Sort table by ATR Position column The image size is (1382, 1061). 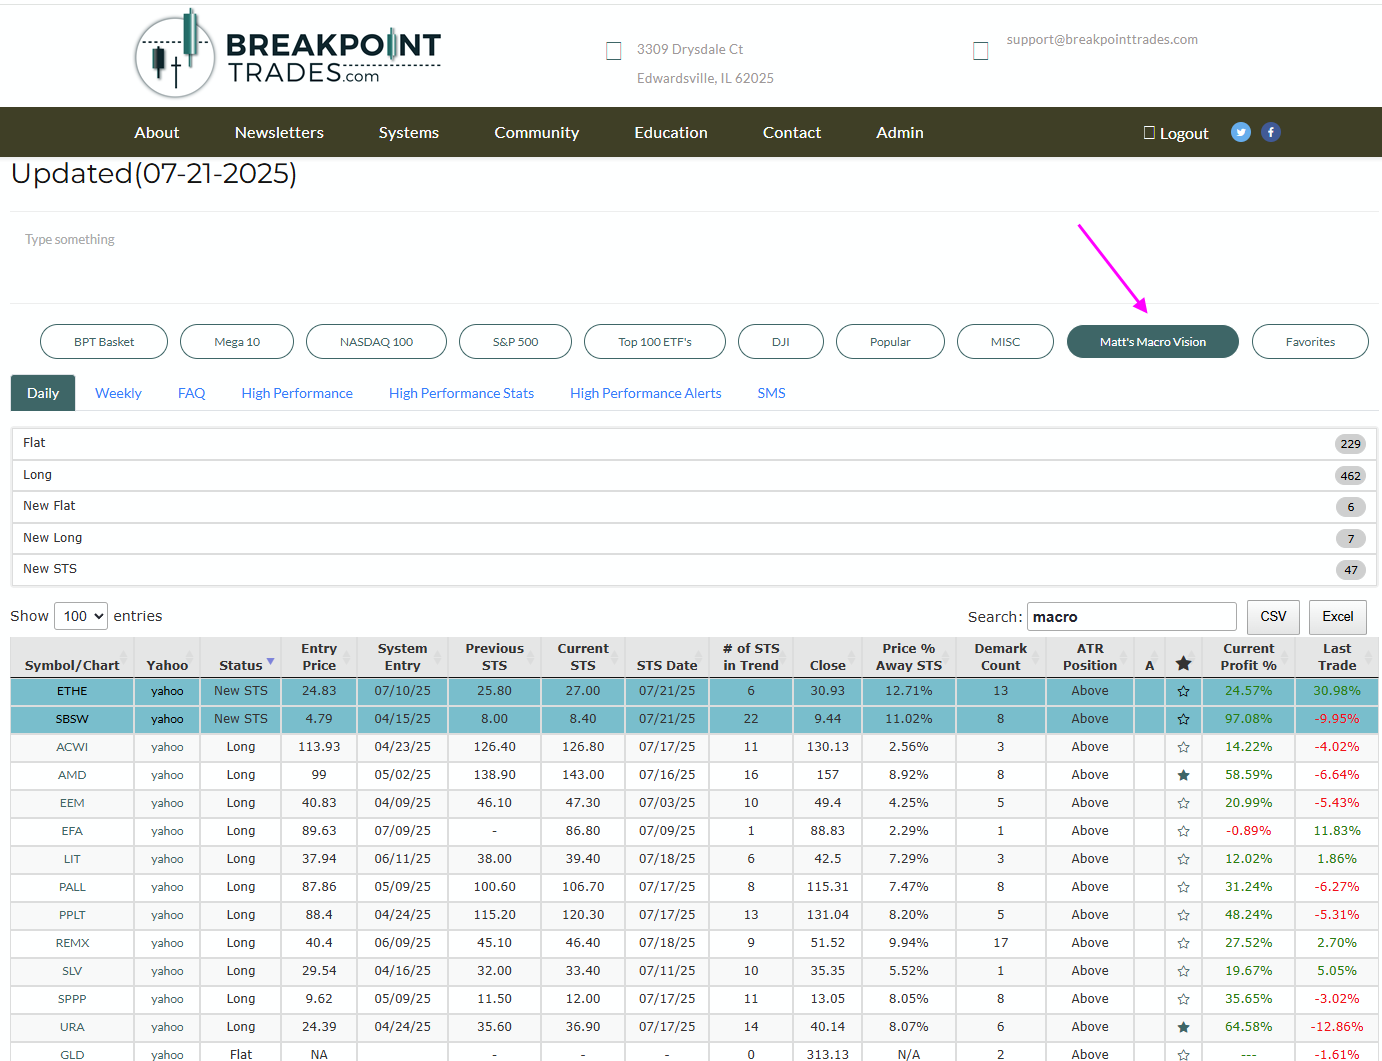click(1090, 657)
